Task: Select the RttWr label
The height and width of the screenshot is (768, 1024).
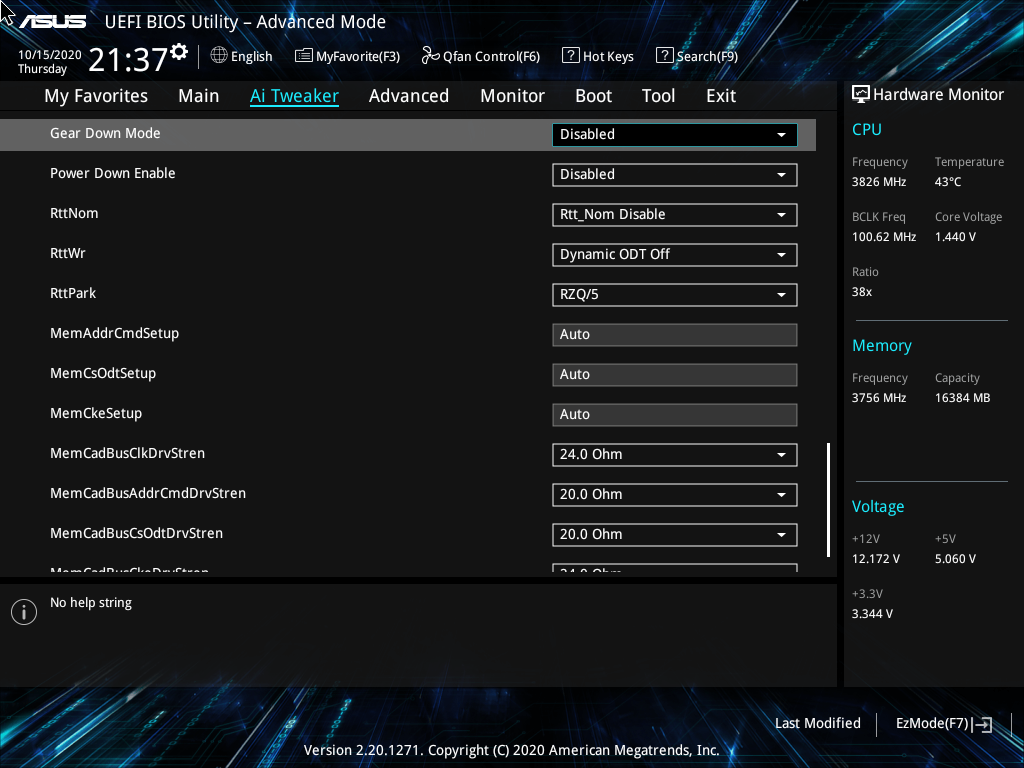Action: 67,253
